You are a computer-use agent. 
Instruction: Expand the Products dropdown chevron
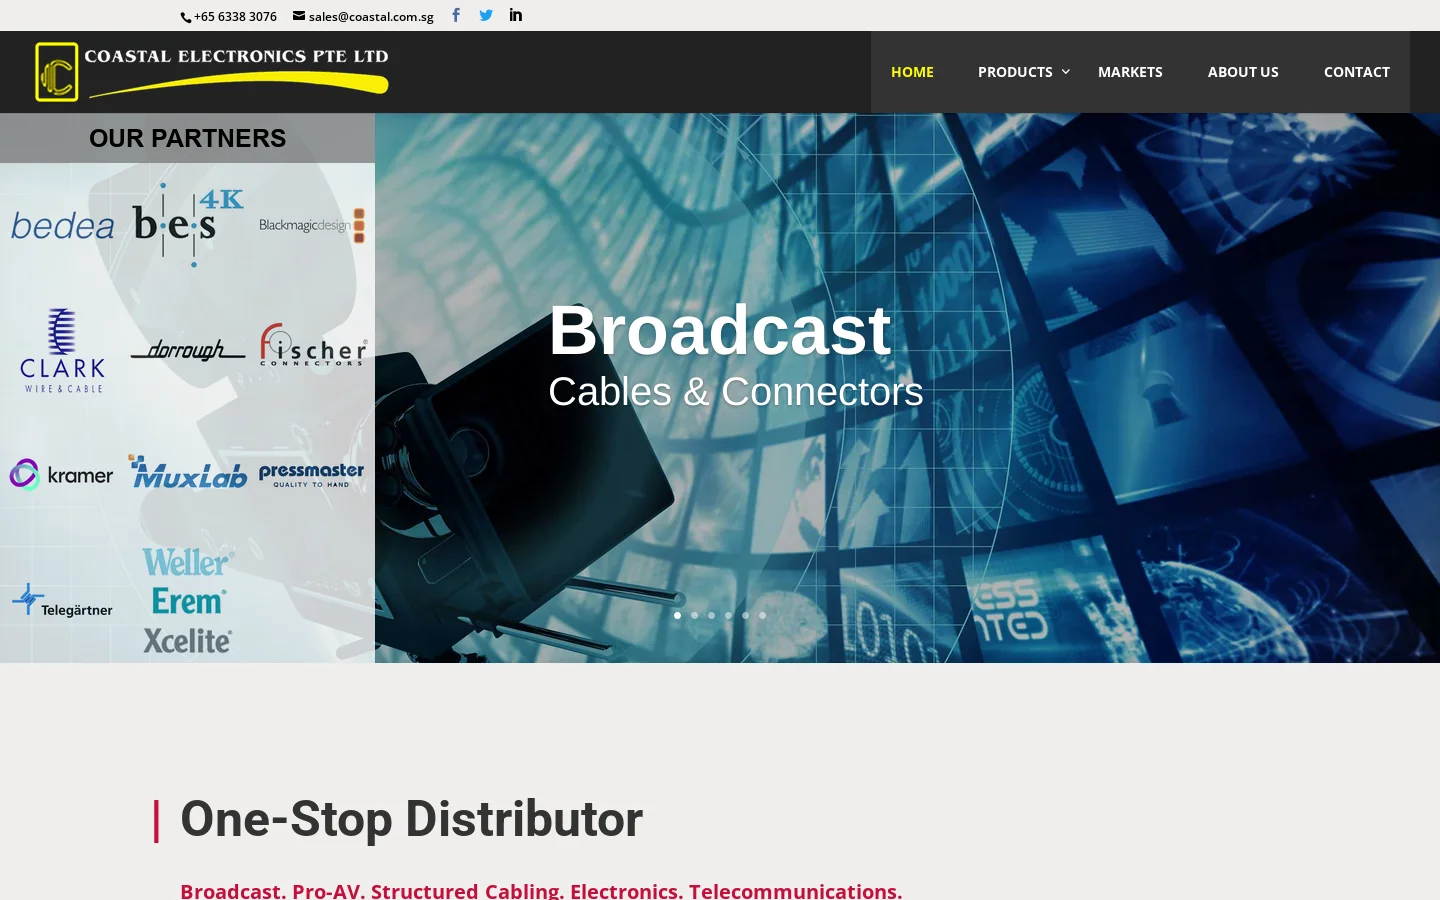tap(1066, 72)
